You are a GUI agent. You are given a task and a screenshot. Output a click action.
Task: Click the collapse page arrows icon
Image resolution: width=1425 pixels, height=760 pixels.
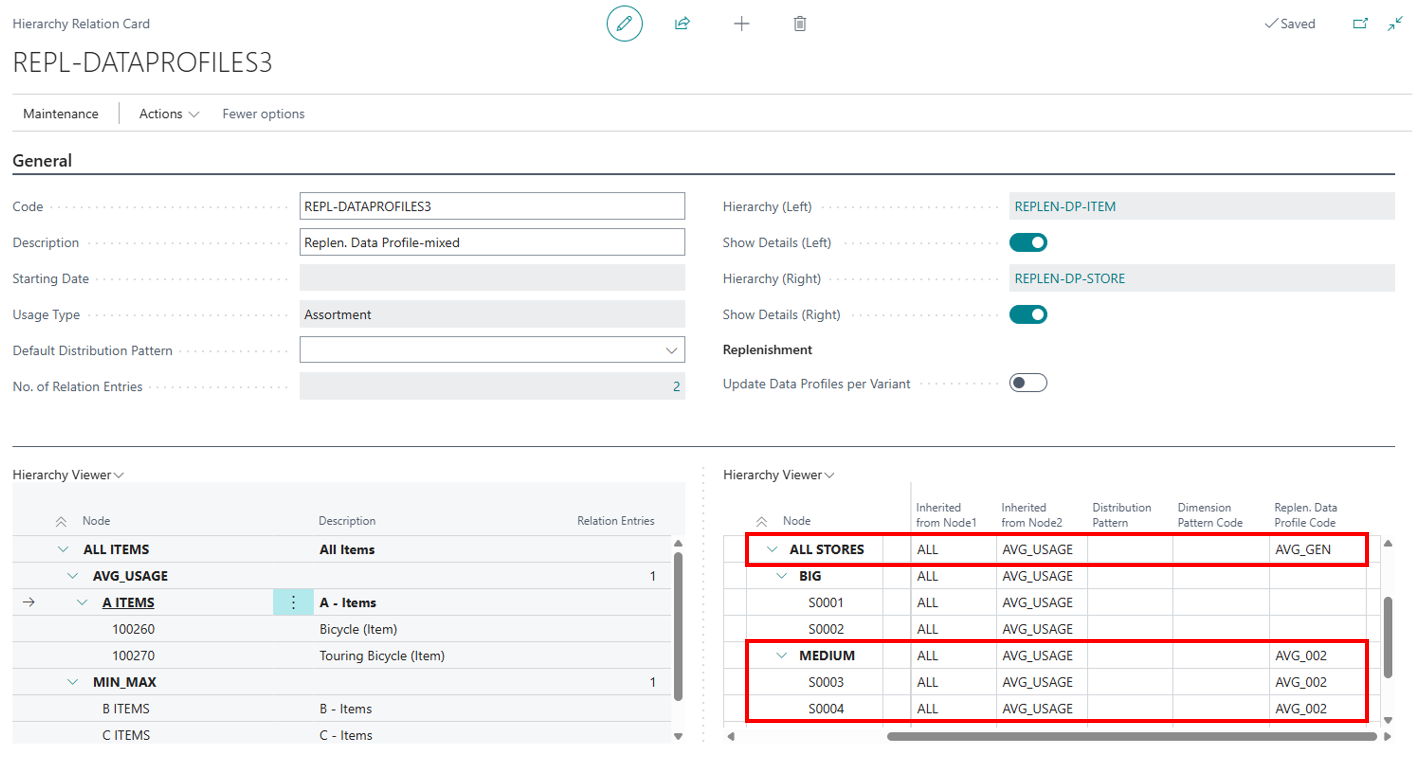pos(1395,23)
